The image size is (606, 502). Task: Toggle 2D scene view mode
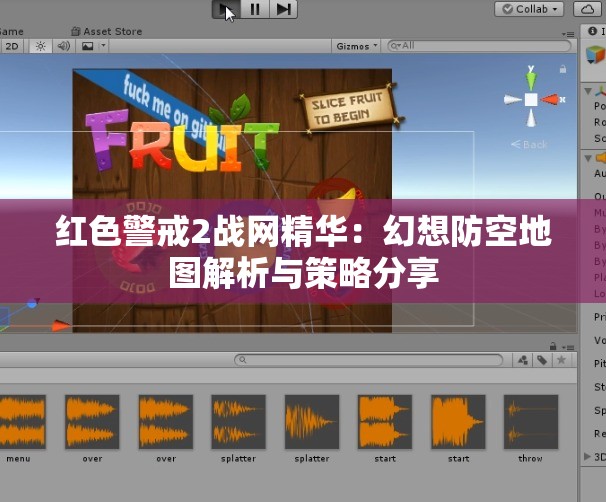[x=12, y=46]
